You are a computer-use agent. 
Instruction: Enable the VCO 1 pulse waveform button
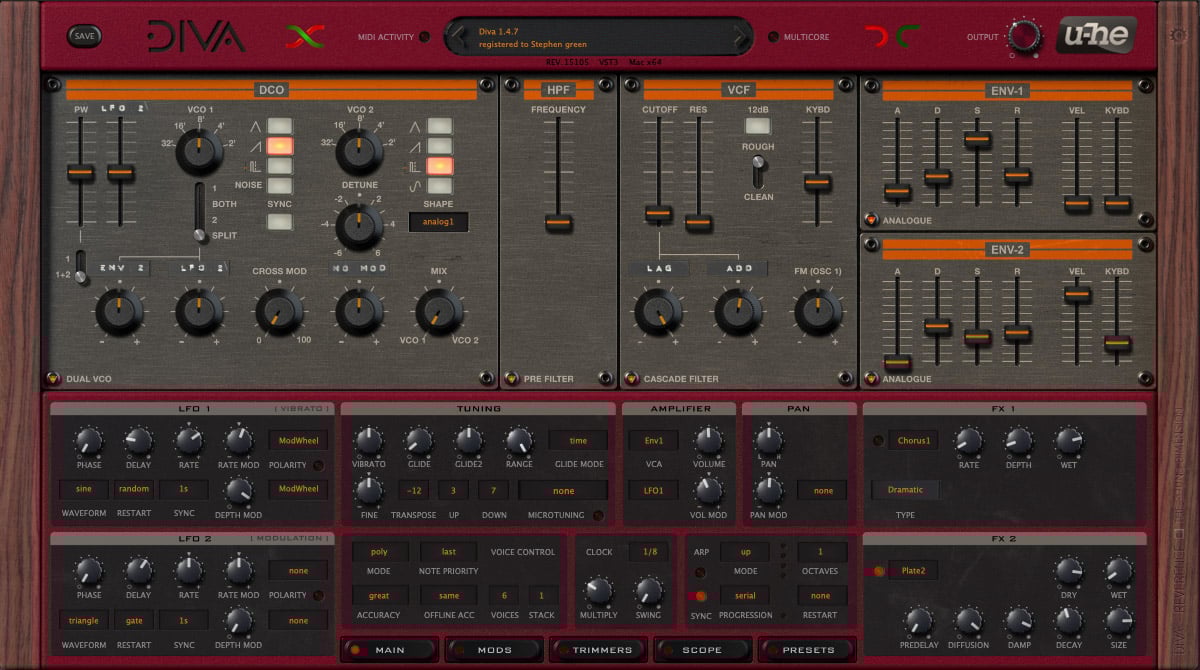280,166
